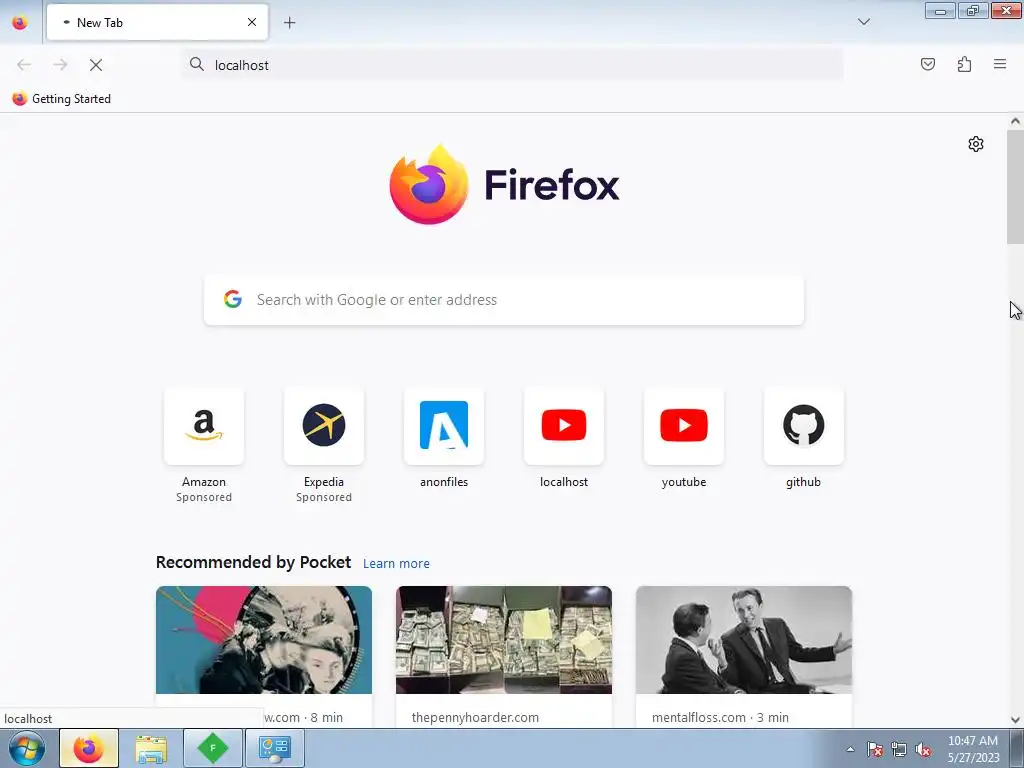This screenshot has width=1024, height=768.
Task: Open control panel taskbar icon
Action: (x=274, y=748)
